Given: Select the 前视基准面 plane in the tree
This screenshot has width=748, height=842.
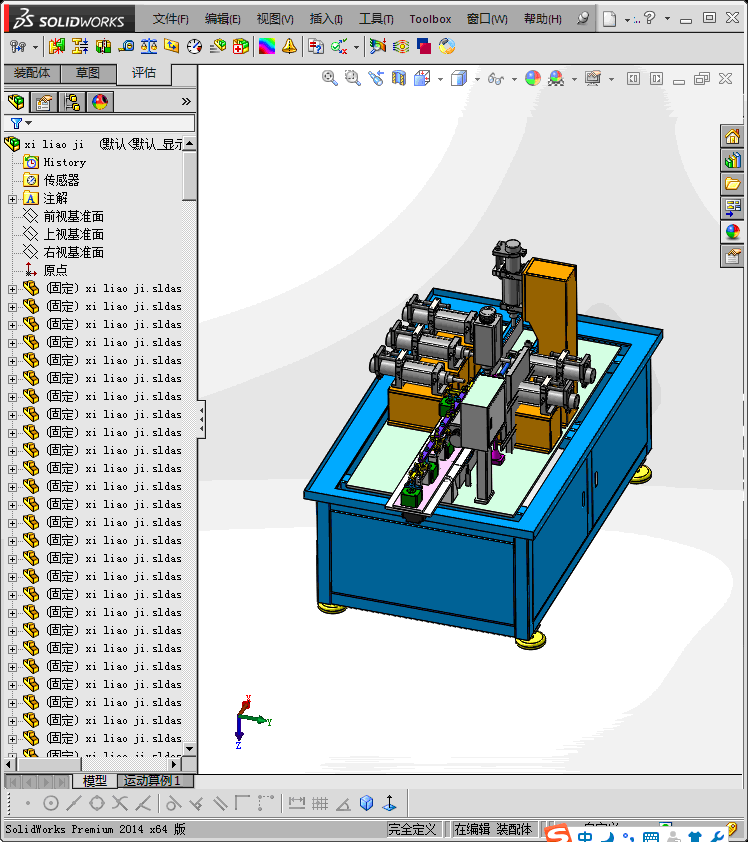Looking at the screenshot, I should [73, 216].
